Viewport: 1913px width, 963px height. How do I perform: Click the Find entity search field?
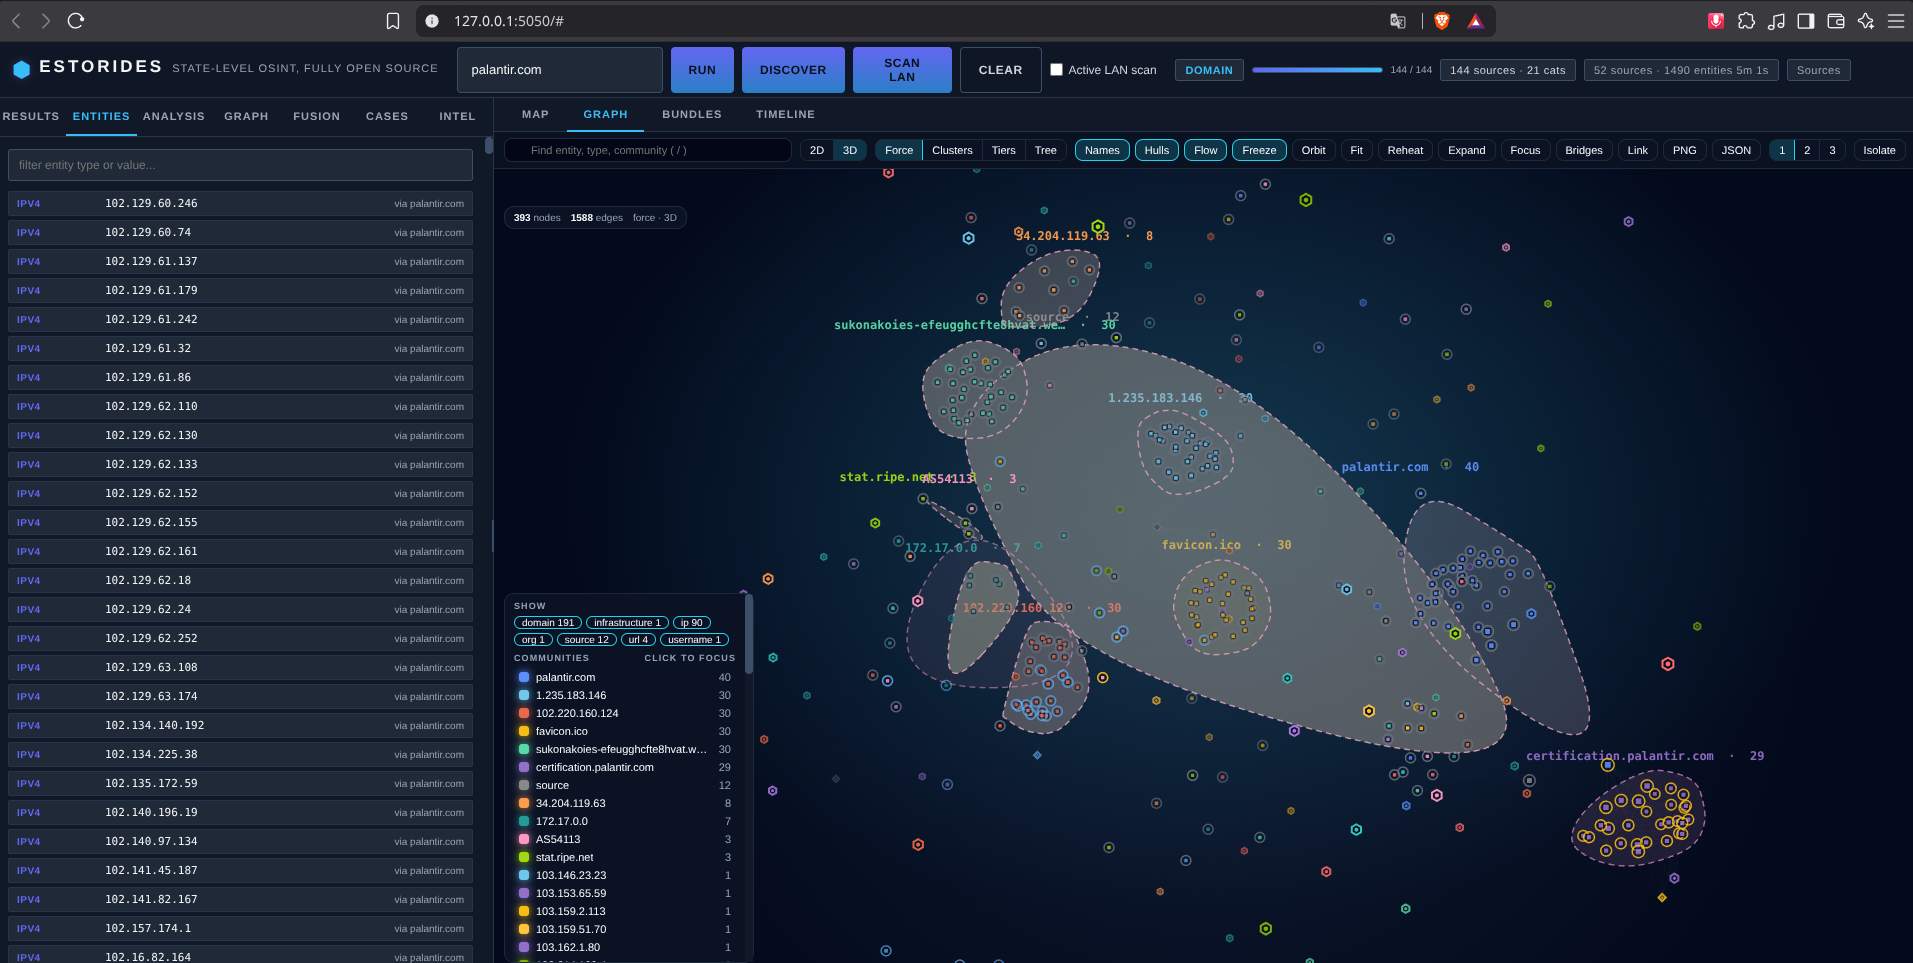pos(648,150)
